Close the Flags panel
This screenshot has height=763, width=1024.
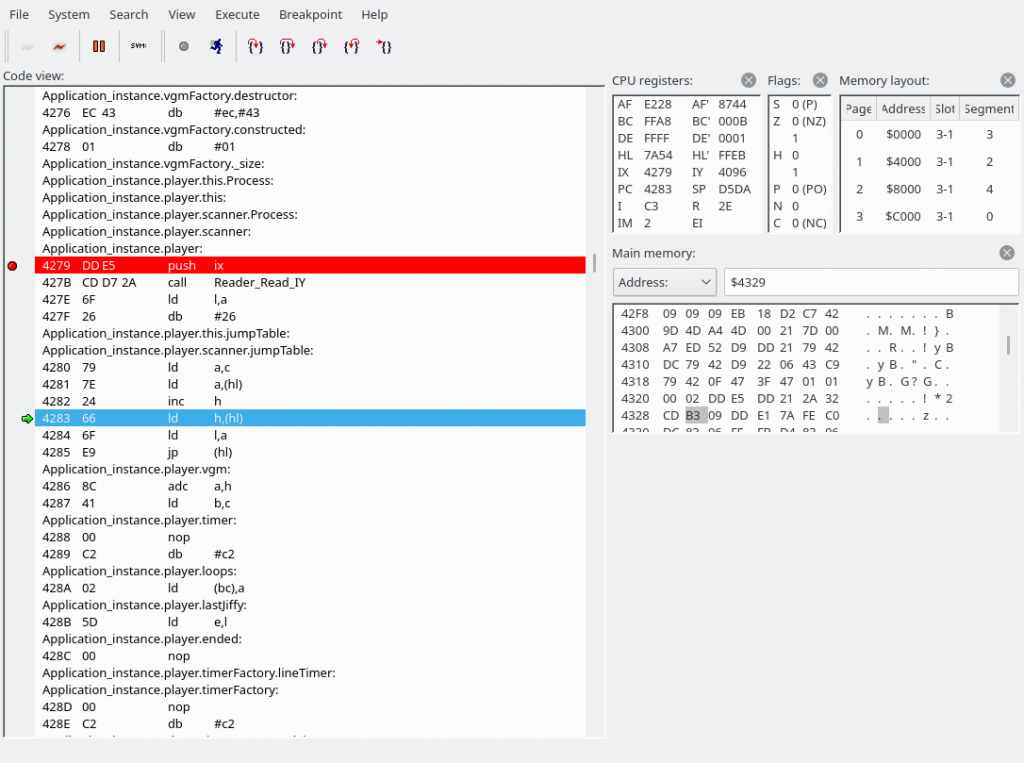pos(820,80)
